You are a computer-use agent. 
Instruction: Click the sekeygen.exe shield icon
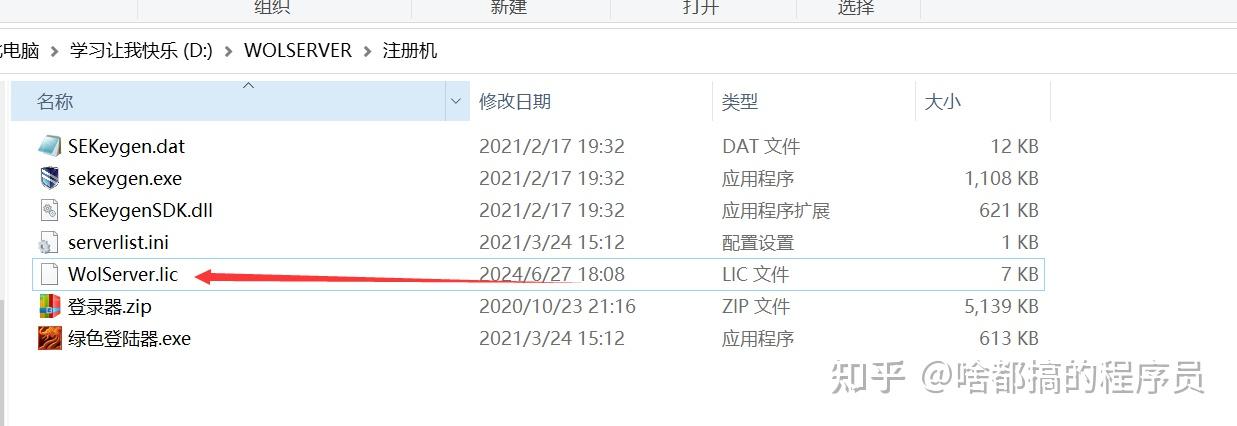(x=50, y=178)
